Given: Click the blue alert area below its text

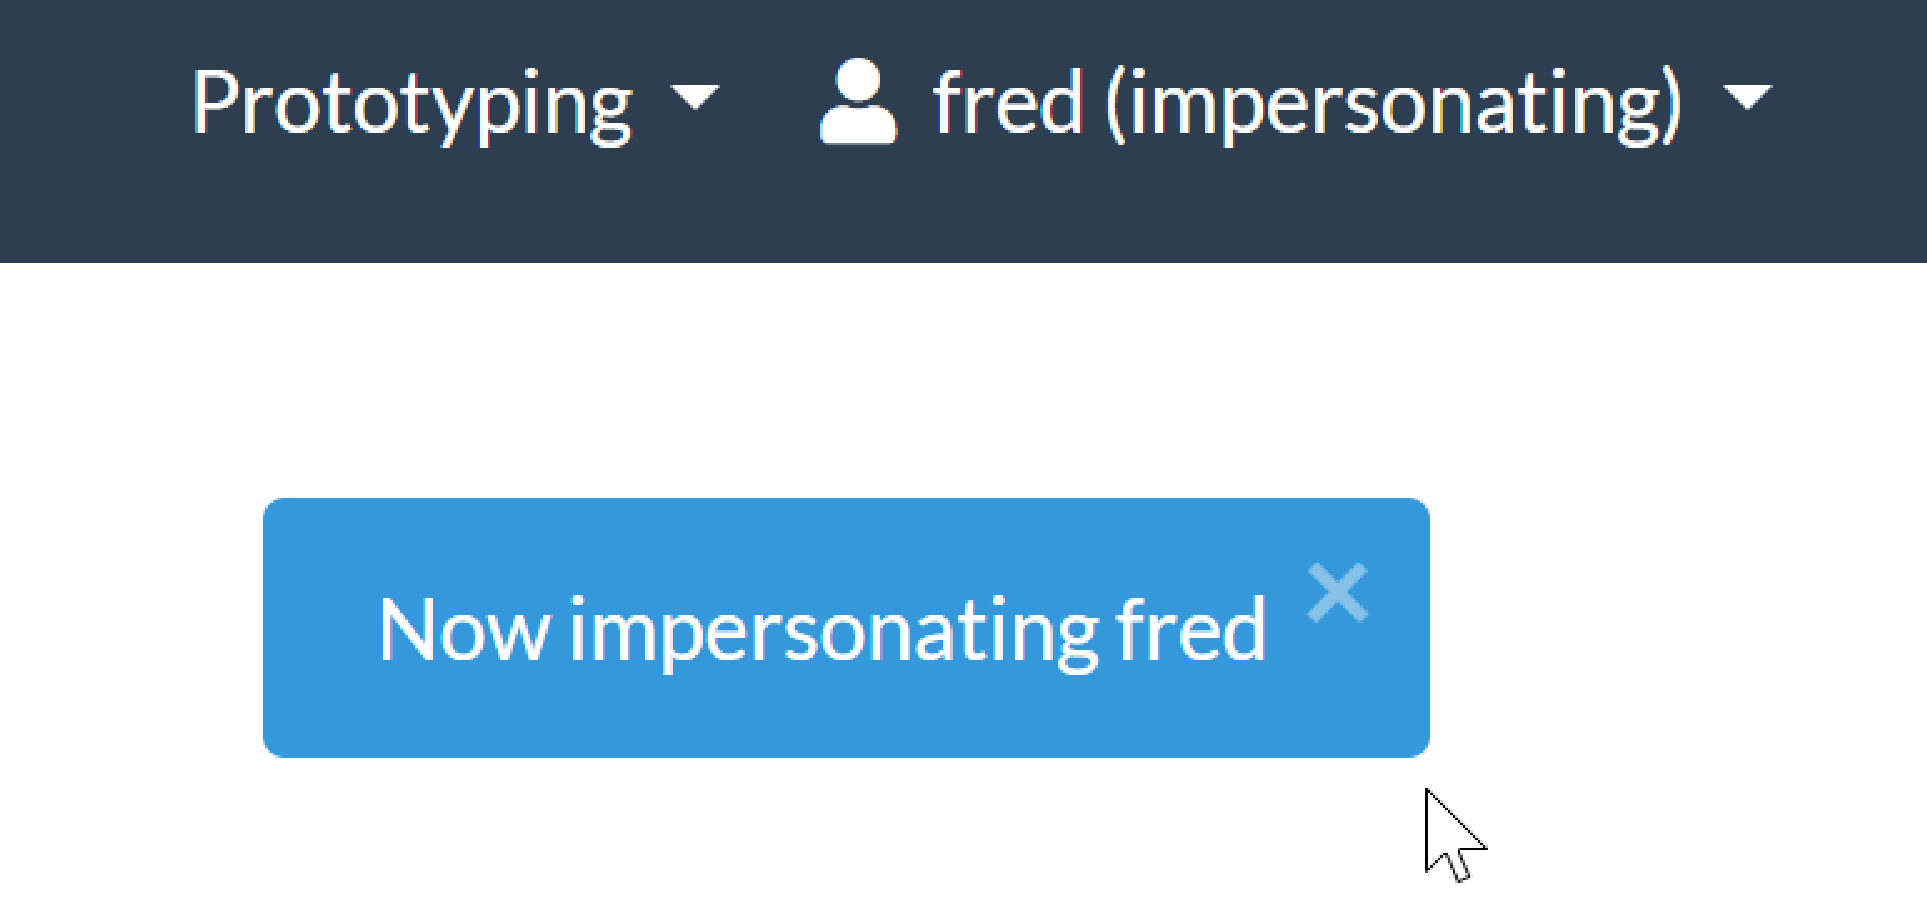Looking at the screenshot, I should (x=820, y=720).
